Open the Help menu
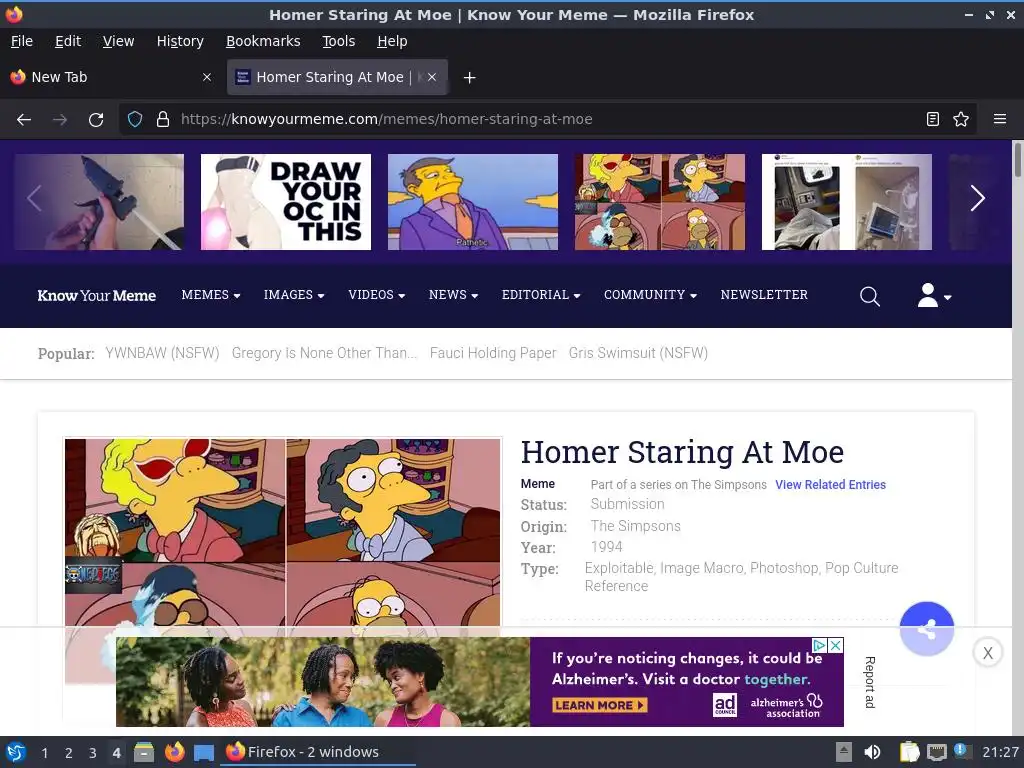This screenshot has width=1024, height=768. 392,41
